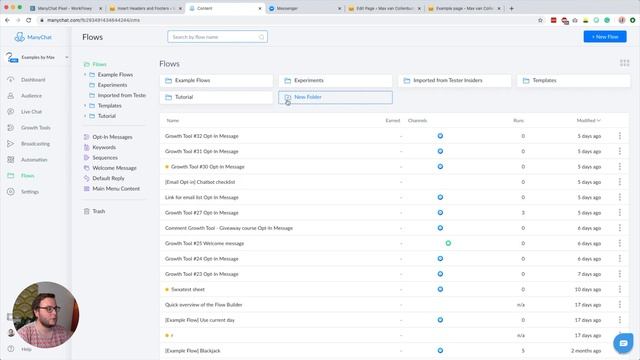Open Growth Tools in the sidebar
Viewport: 640px width, 360px height.
click(36, 128)
